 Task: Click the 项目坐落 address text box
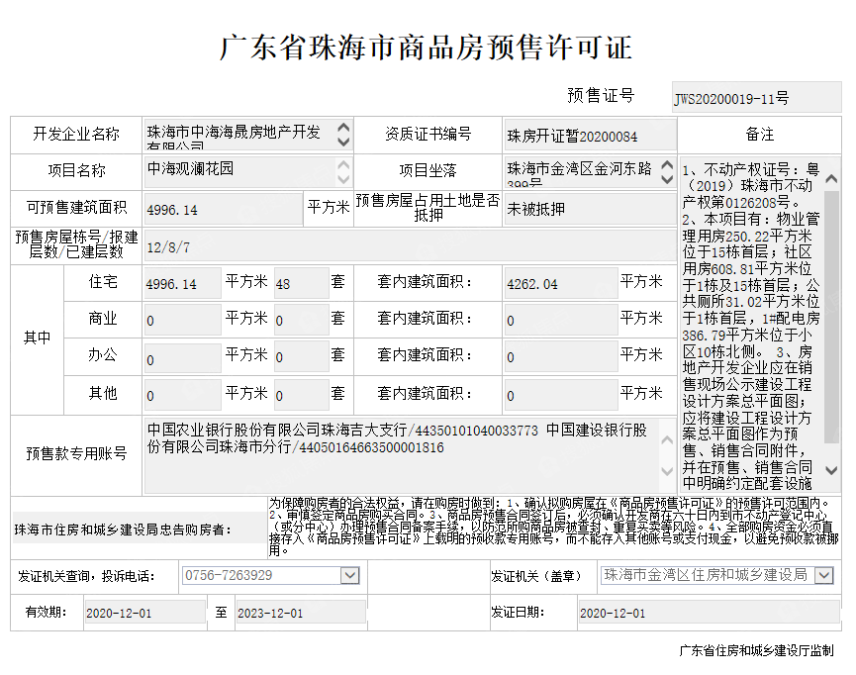[590, 171]
